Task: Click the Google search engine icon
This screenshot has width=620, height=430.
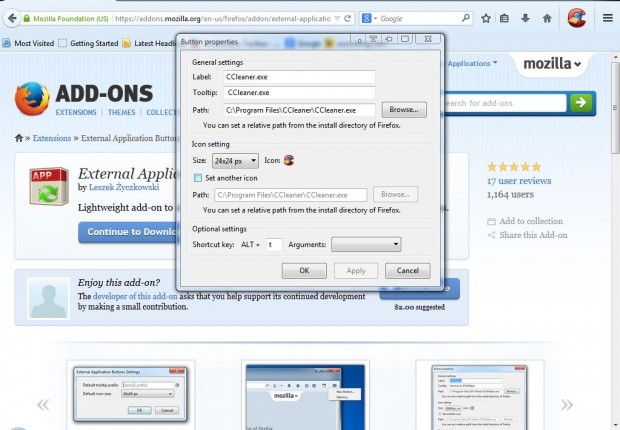Action: coord(366,18)
